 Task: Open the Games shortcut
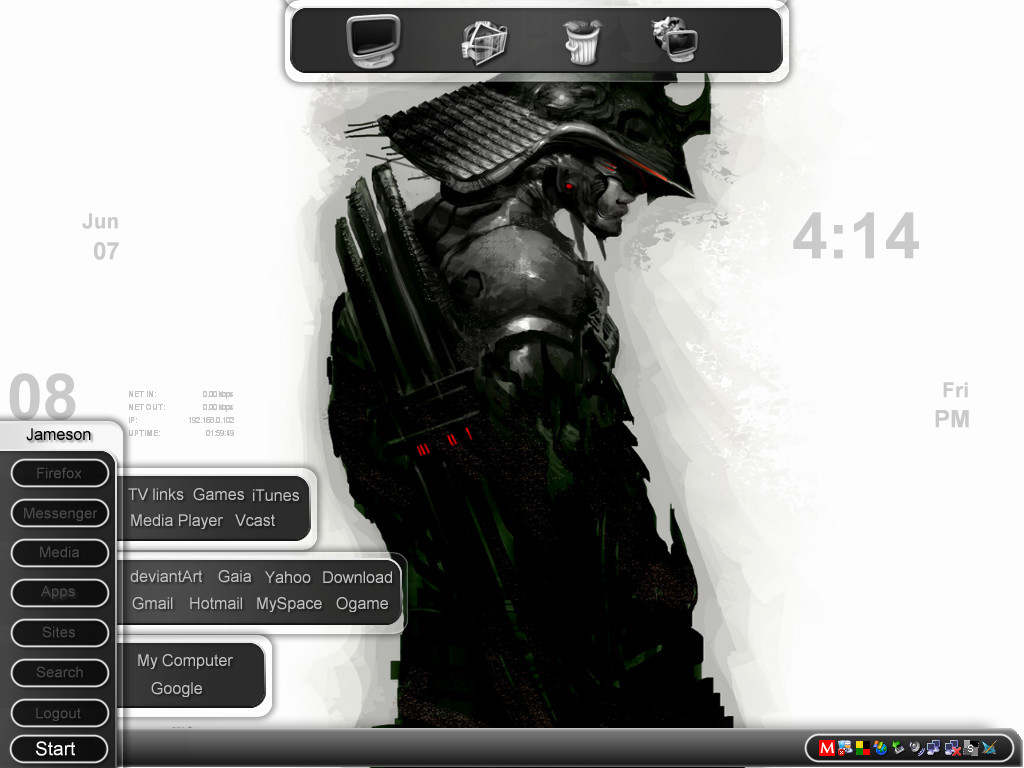pos(218,494)
